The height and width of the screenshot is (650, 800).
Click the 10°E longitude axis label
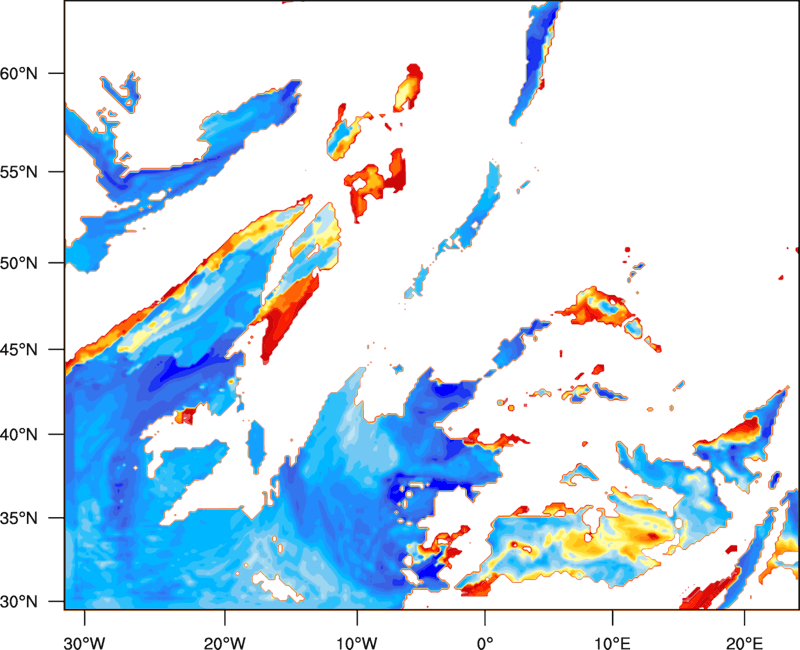[613, 643]
